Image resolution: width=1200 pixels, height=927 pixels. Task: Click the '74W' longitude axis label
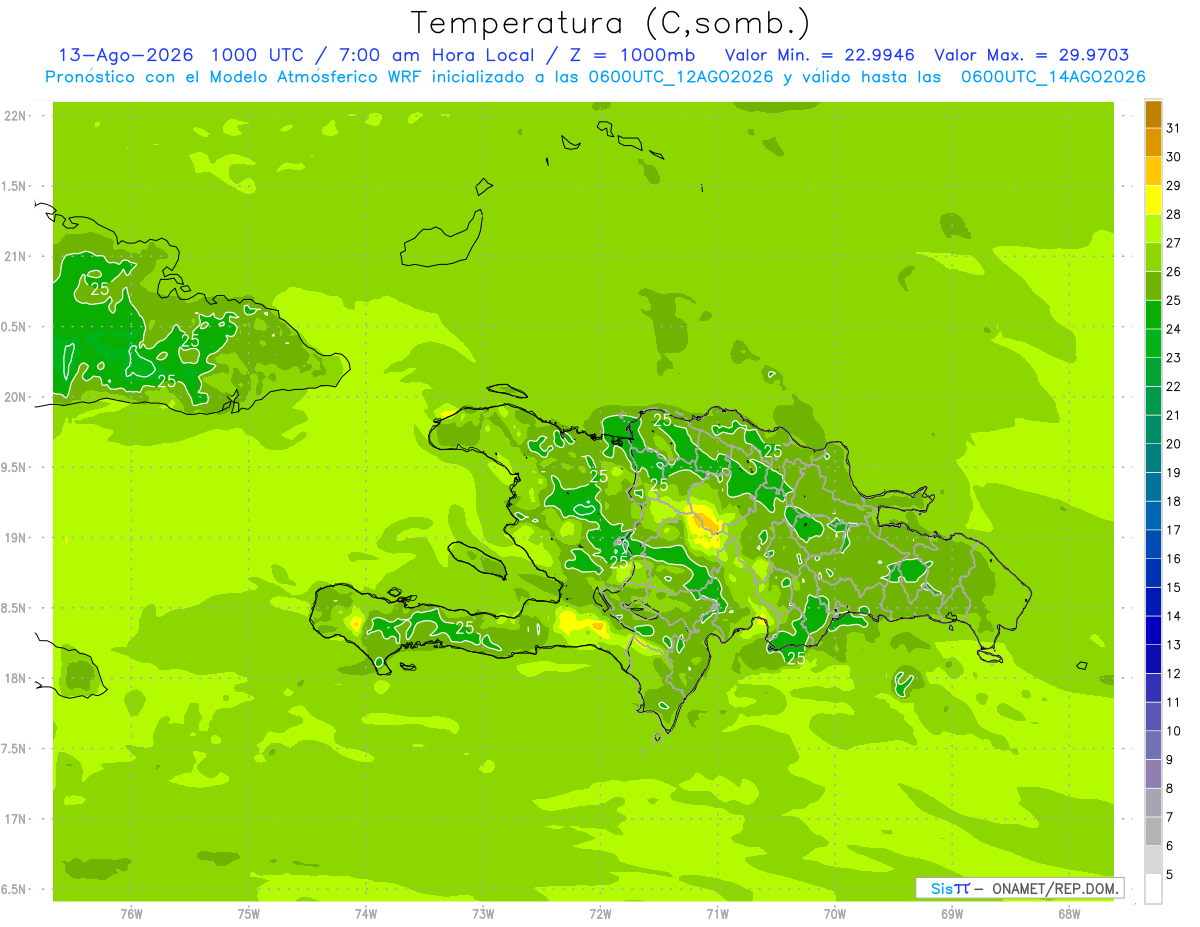[366, 914]
